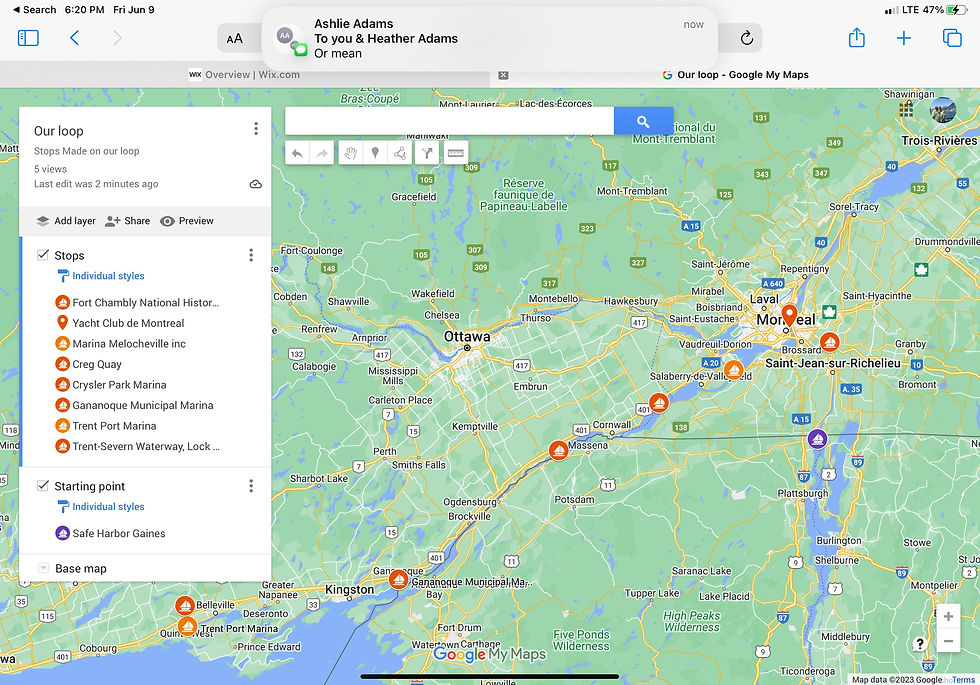Screen dimensions: 980x685
Task: Click the cloud saved status icon
Action: click(256, 184)
